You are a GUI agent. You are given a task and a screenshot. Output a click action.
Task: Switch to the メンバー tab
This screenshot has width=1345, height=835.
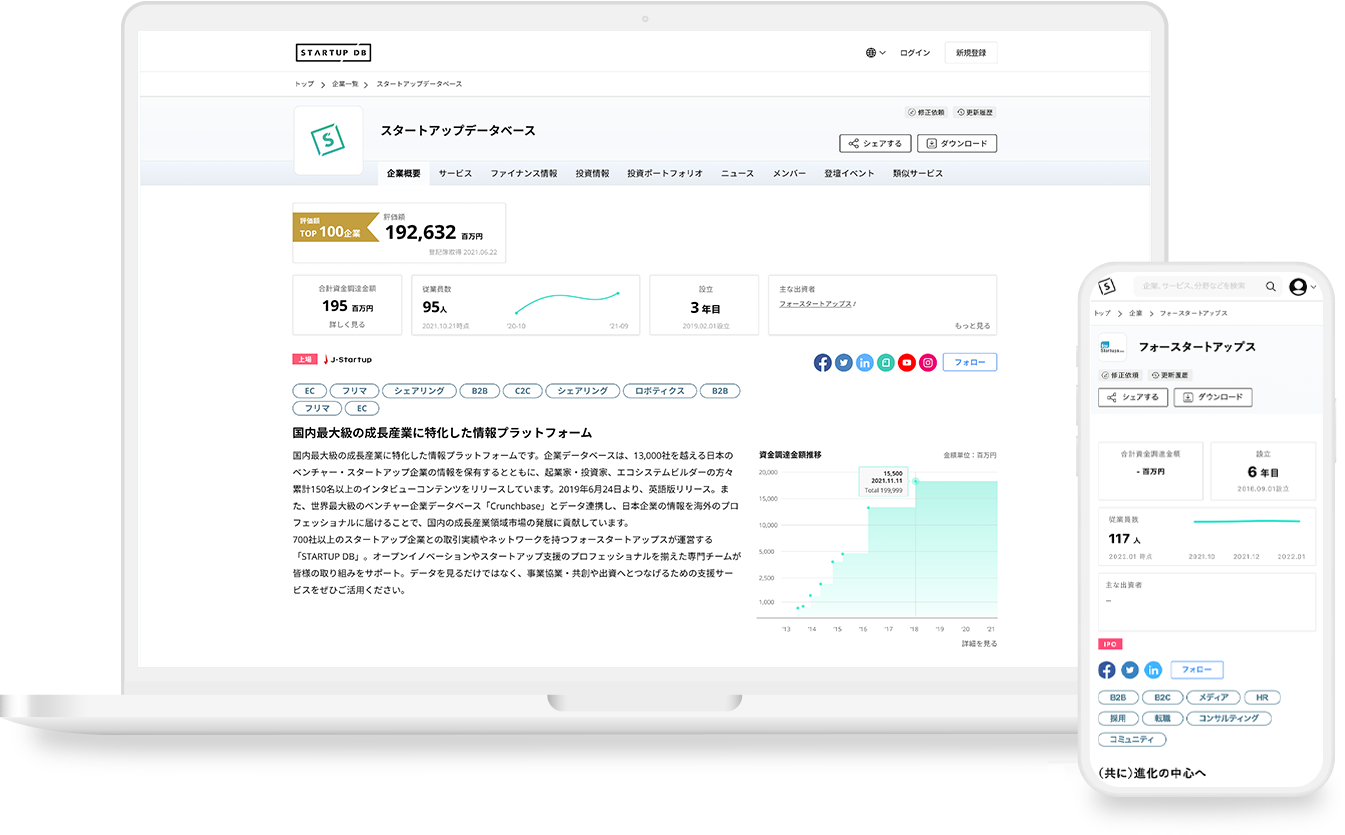789,173
